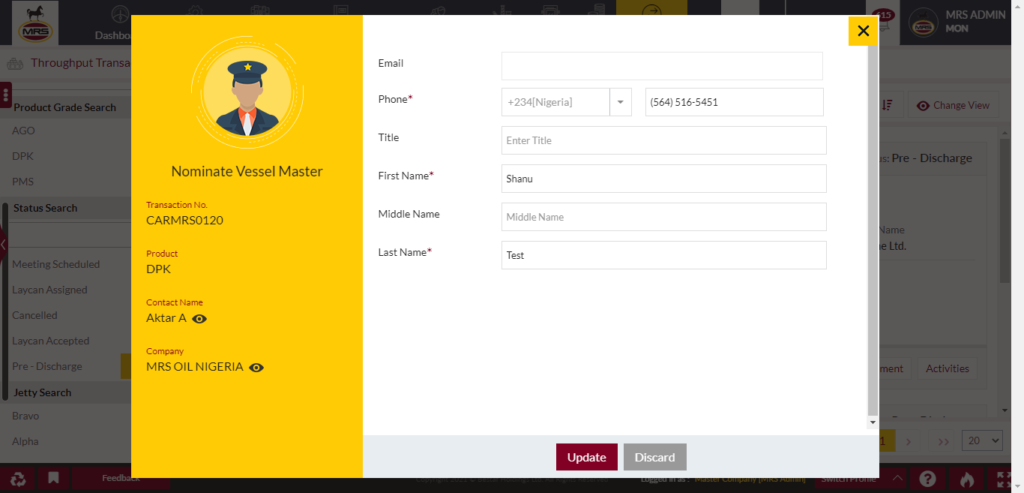
Task: Click the MRS ADMIN user name
Action: [x=975, y=15]
